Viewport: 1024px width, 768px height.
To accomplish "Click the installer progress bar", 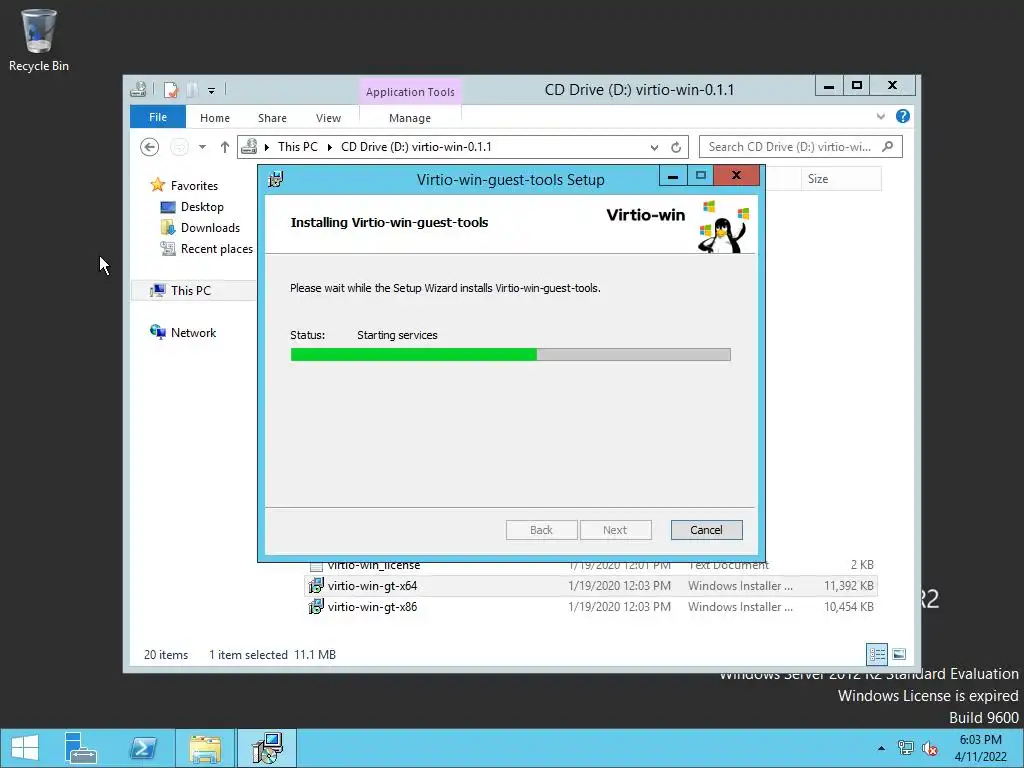I will pyautogui.click(x=511, y=355).
